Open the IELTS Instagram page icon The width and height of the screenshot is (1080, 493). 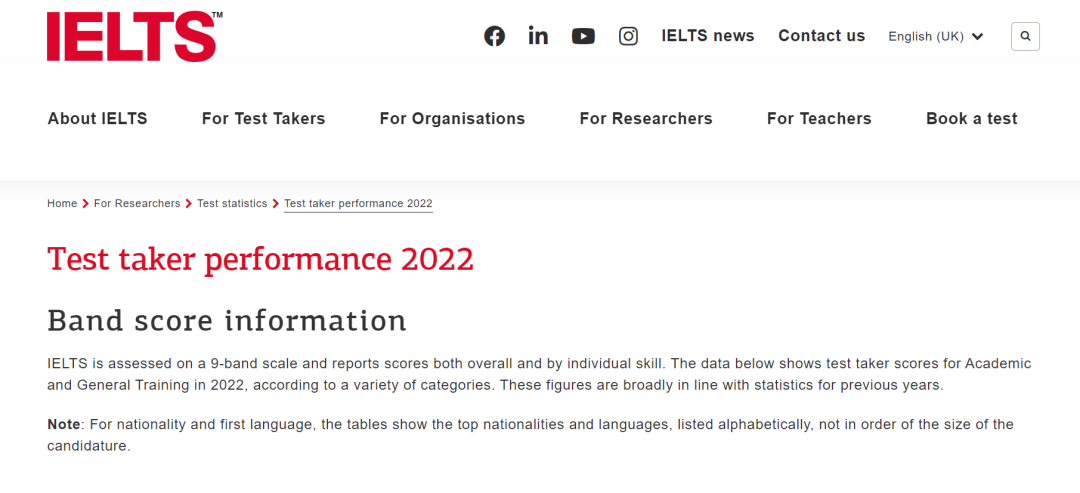click(x=628, y=36)
